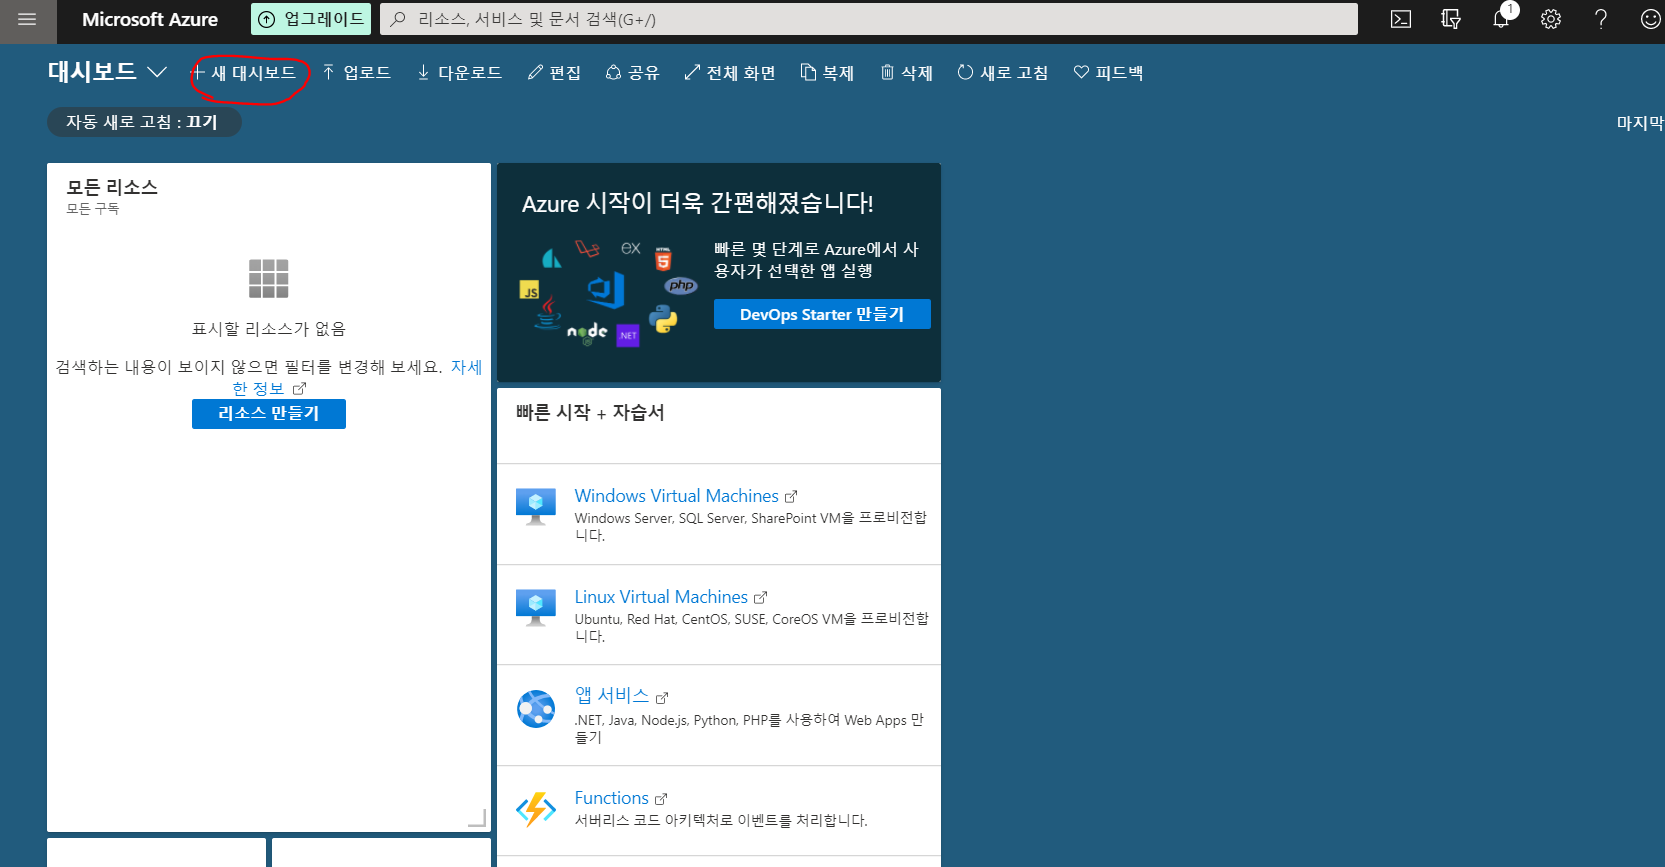Screen dimensions: 1665x867
Task: Click the .NET logo in the banner
Action: click(628, 335)
